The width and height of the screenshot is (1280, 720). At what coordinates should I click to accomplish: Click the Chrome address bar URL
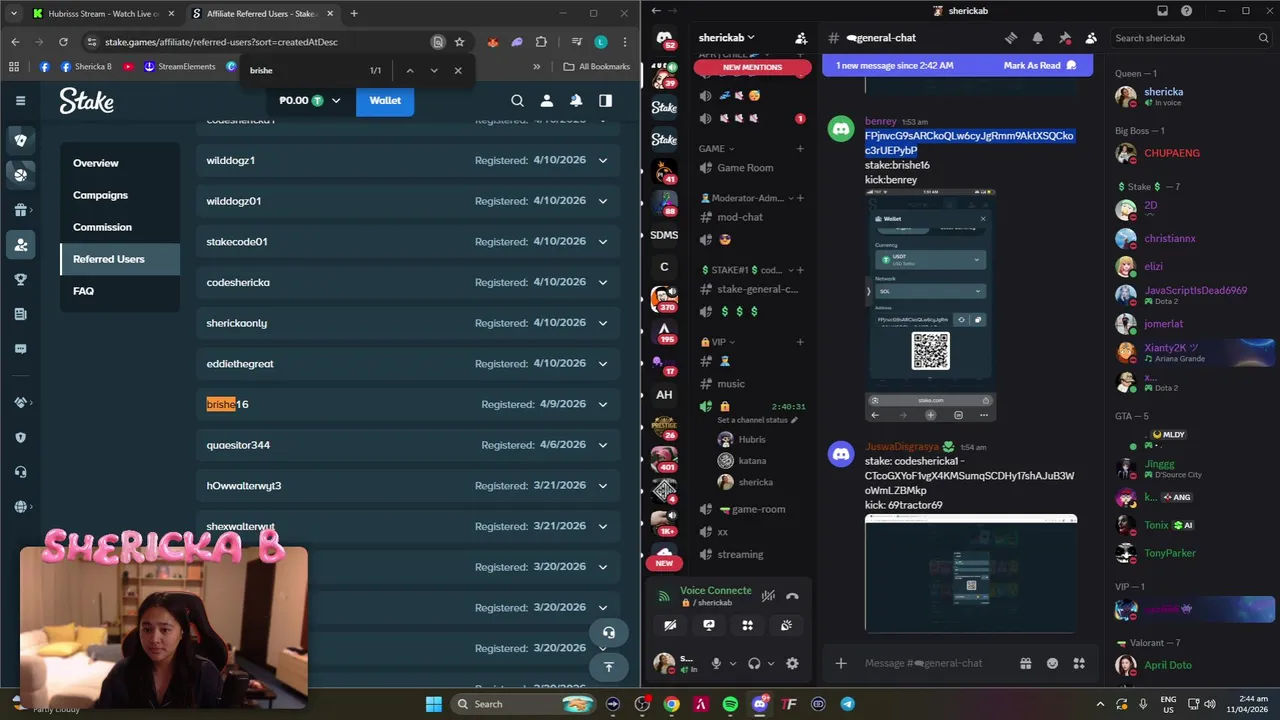coord(221,42)
